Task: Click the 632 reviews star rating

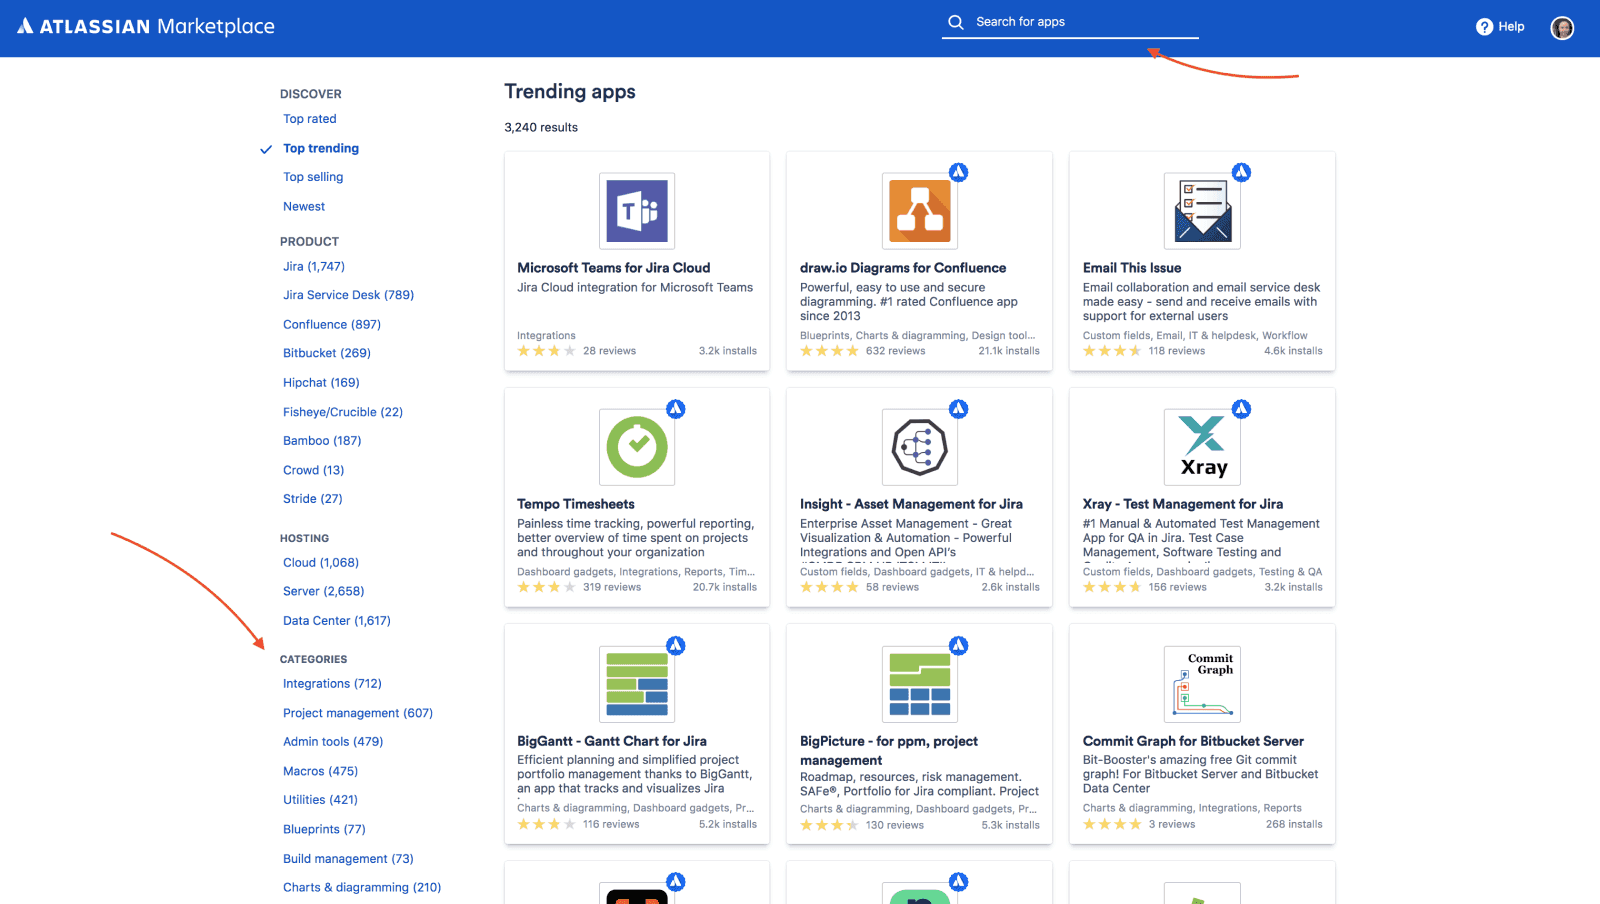Action: (829, 351)
